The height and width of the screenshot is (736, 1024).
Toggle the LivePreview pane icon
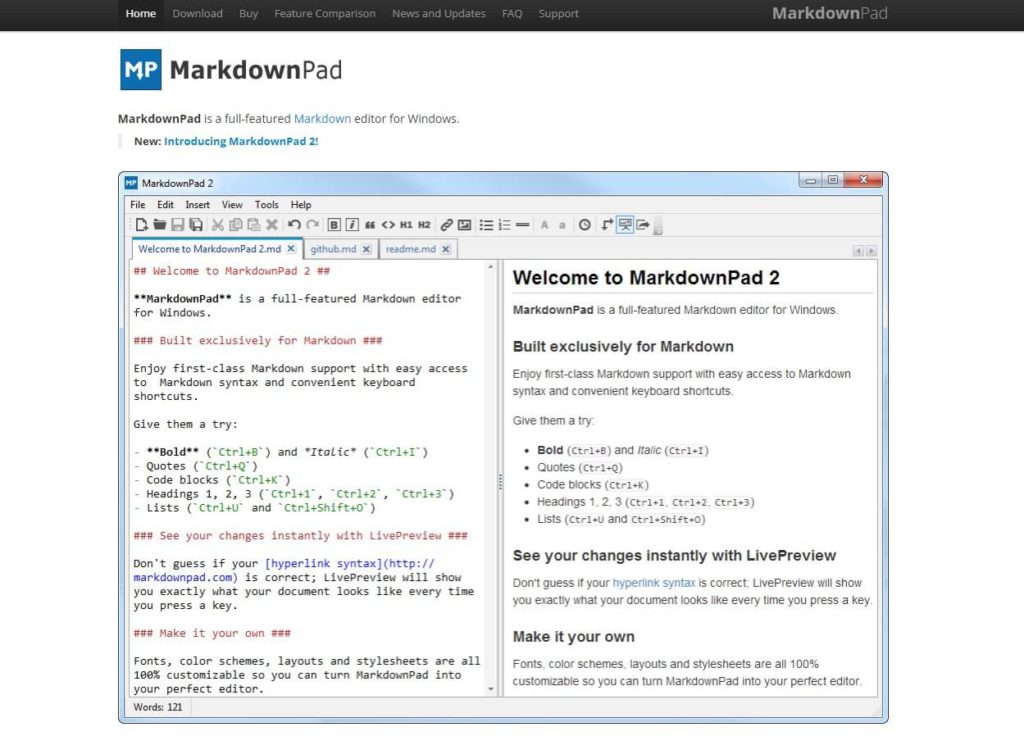pos(625,225)
